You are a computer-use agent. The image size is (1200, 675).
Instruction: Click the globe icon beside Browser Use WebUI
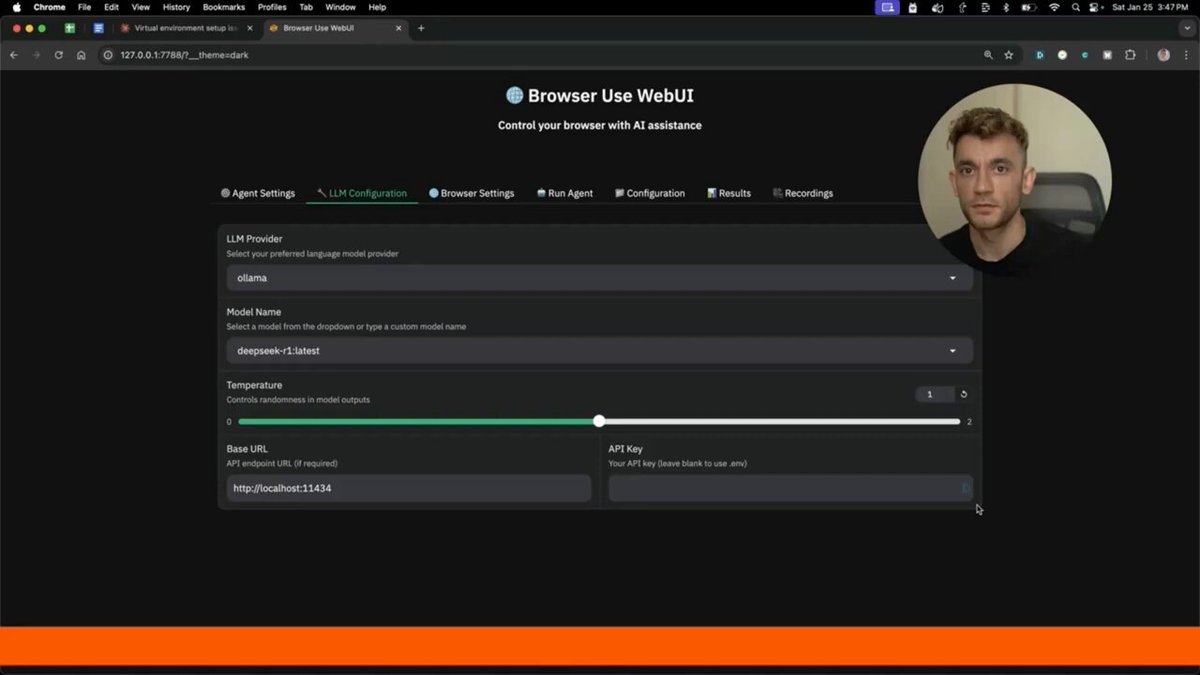click(514, 95)
